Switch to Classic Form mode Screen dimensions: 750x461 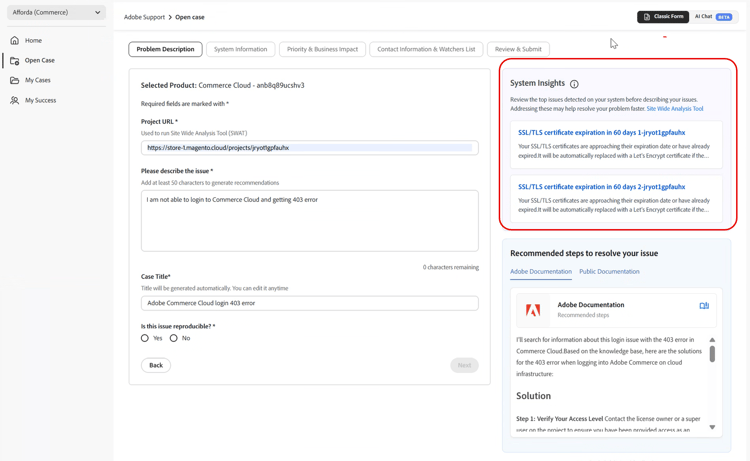663,17
